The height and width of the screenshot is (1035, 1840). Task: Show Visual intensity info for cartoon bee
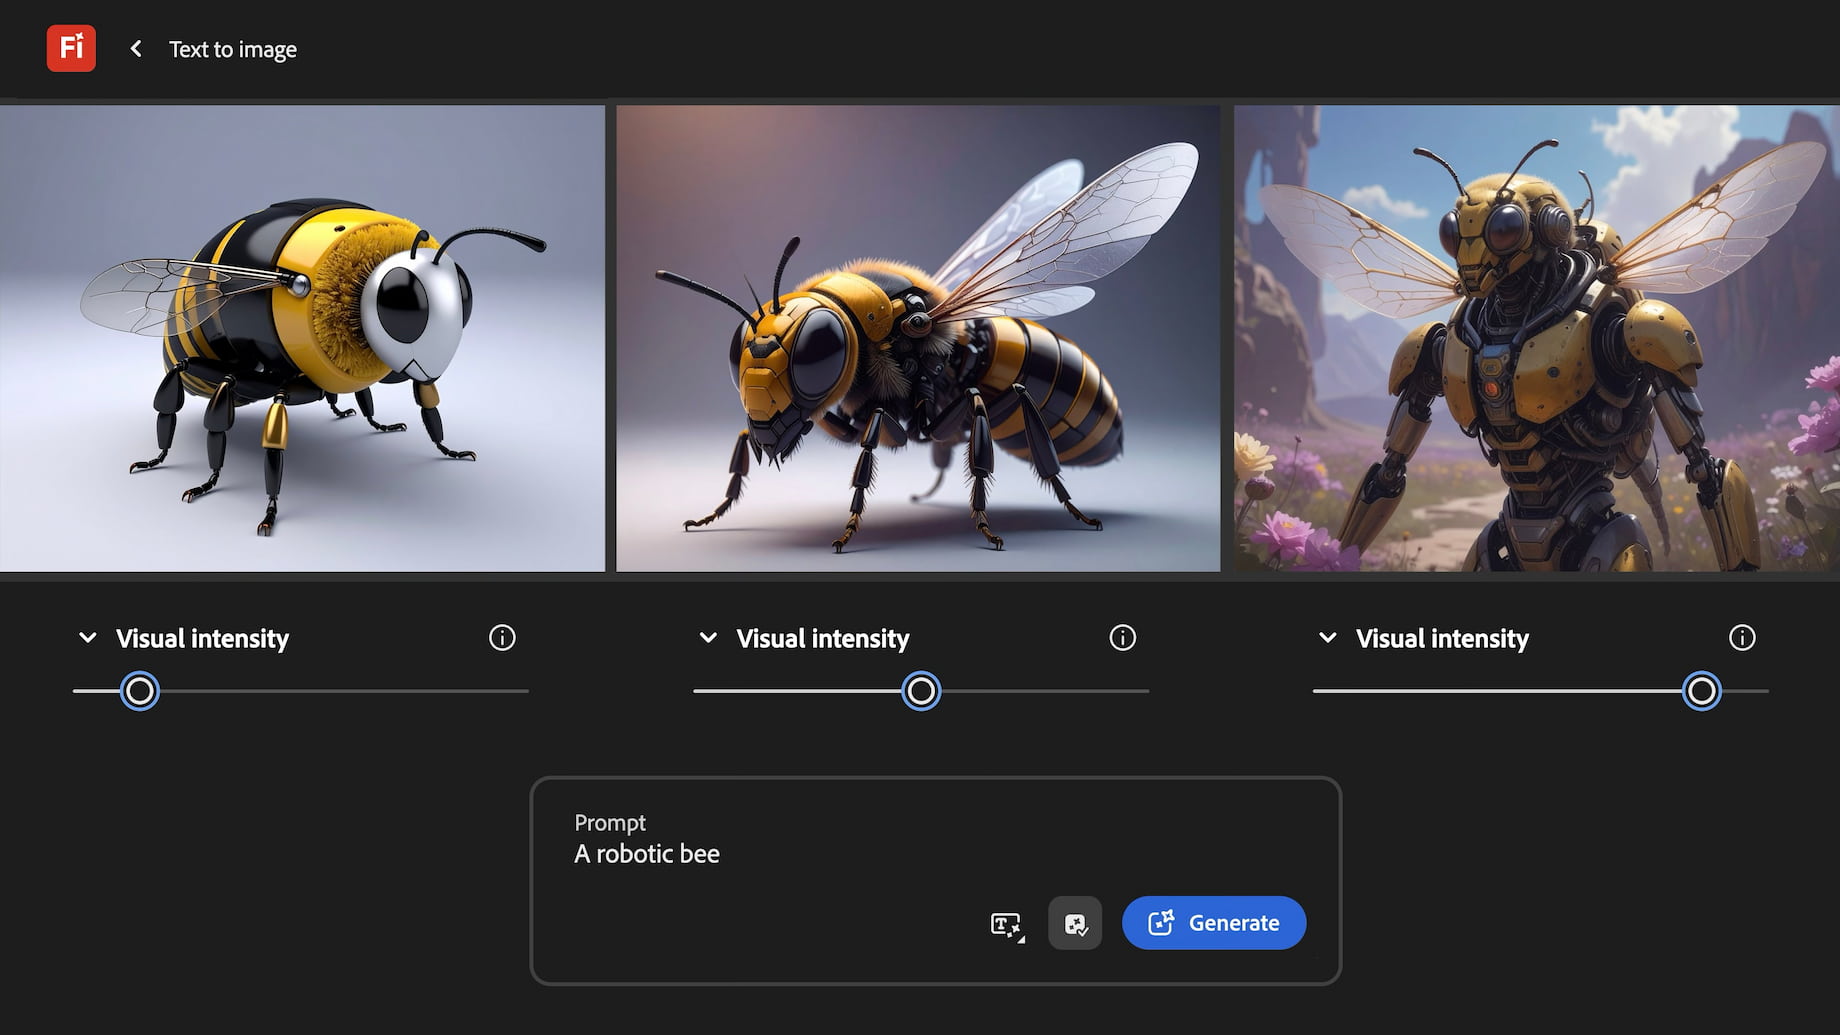tap(502, 638)
